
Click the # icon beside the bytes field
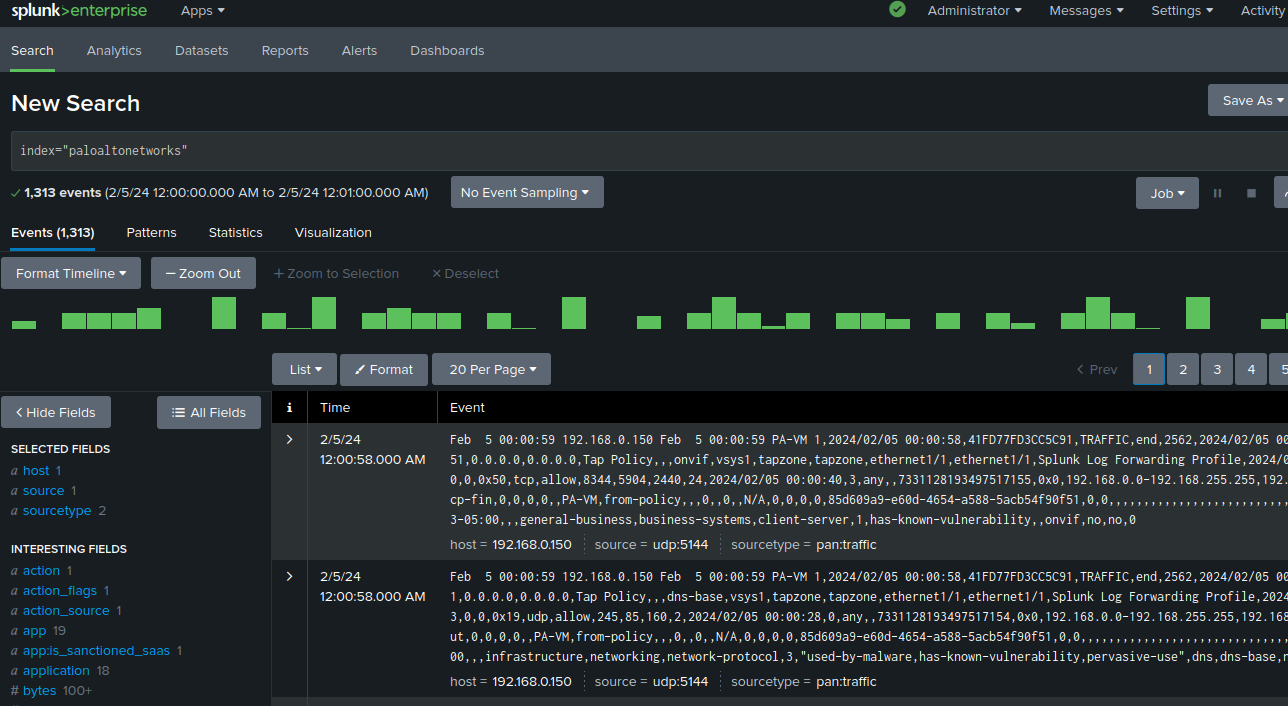tap(15, 690)
